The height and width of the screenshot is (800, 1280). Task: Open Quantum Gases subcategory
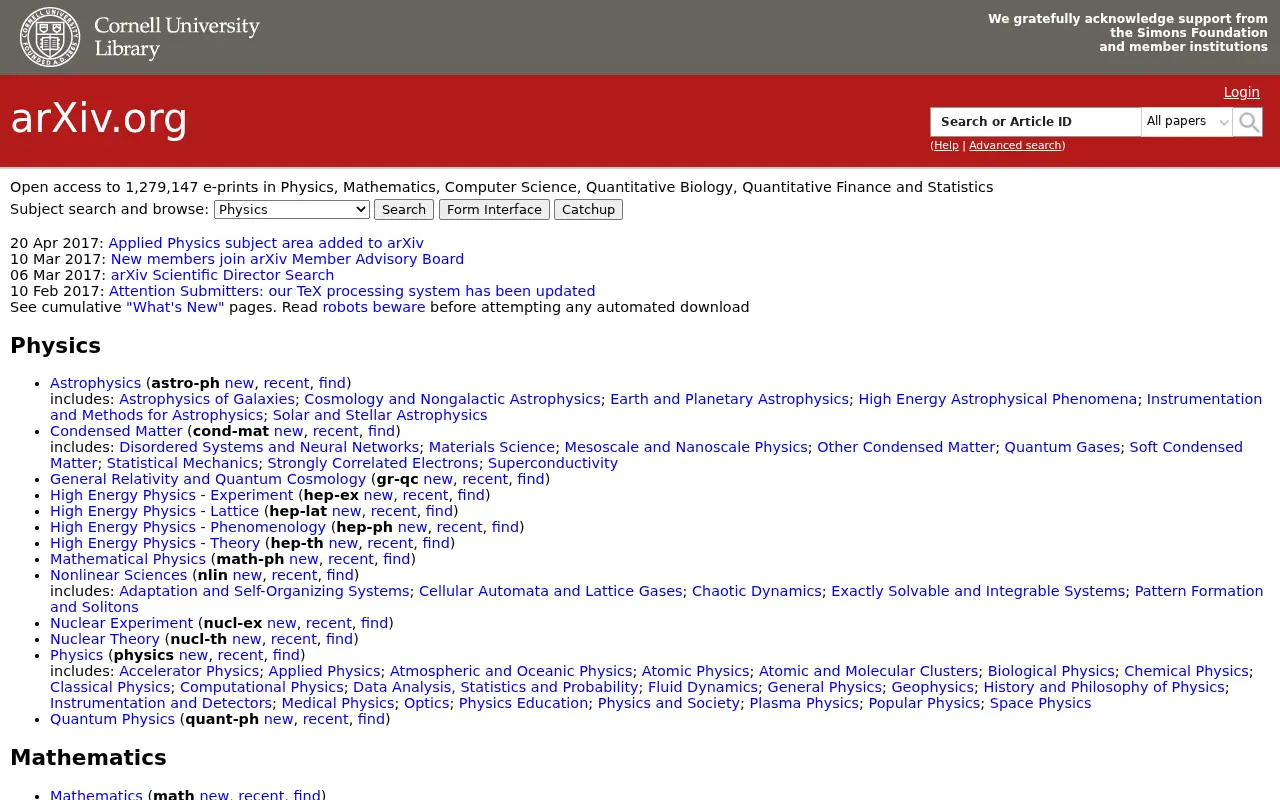1062,447
